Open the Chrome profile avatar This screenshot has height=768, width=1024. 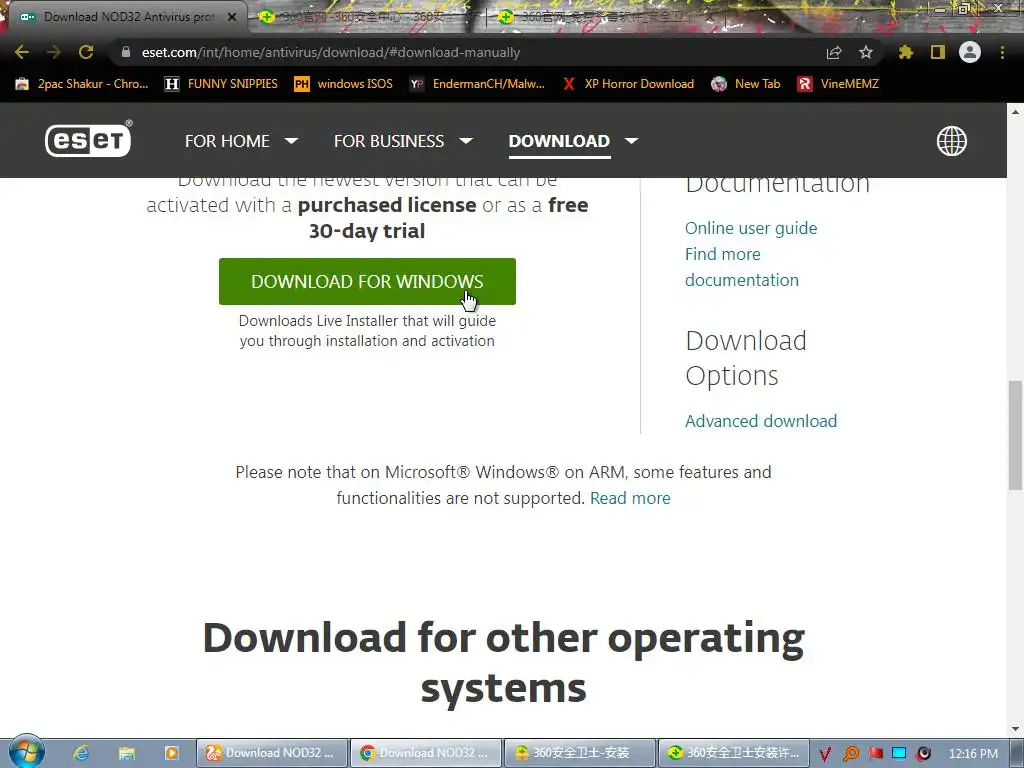coord(970,52)
